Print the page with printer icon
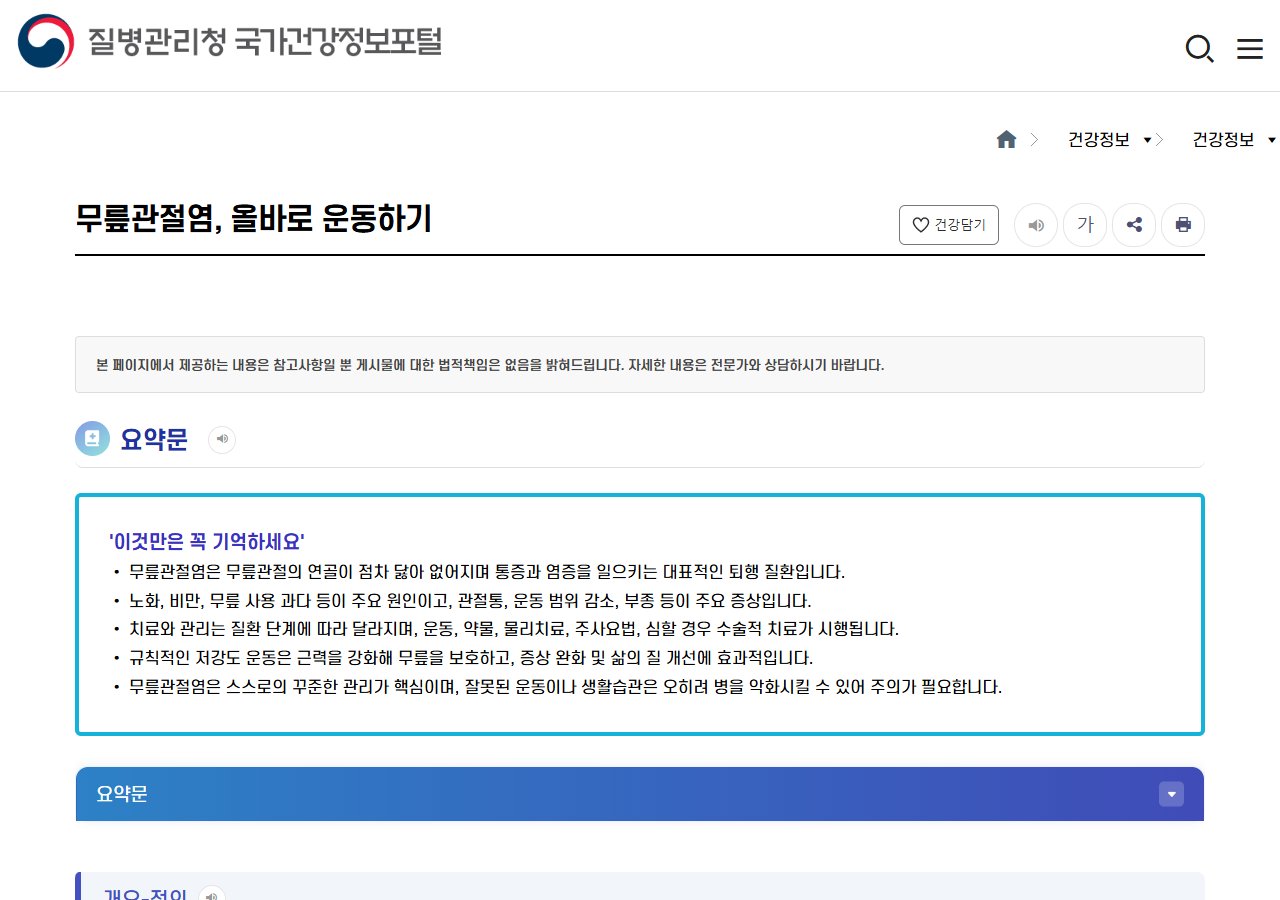Viewport: 1280px width, 900px height. (1183, 225)
